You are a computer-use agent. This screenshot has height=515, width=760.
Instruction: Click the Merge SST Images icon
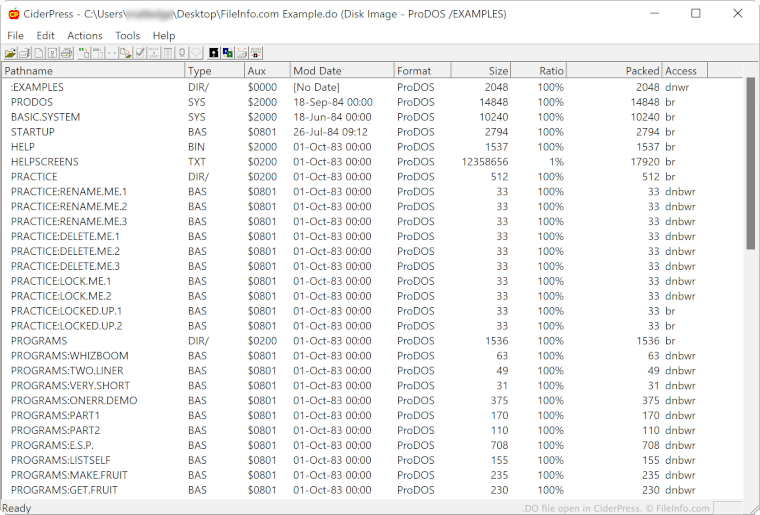click(x=256, y=53)
